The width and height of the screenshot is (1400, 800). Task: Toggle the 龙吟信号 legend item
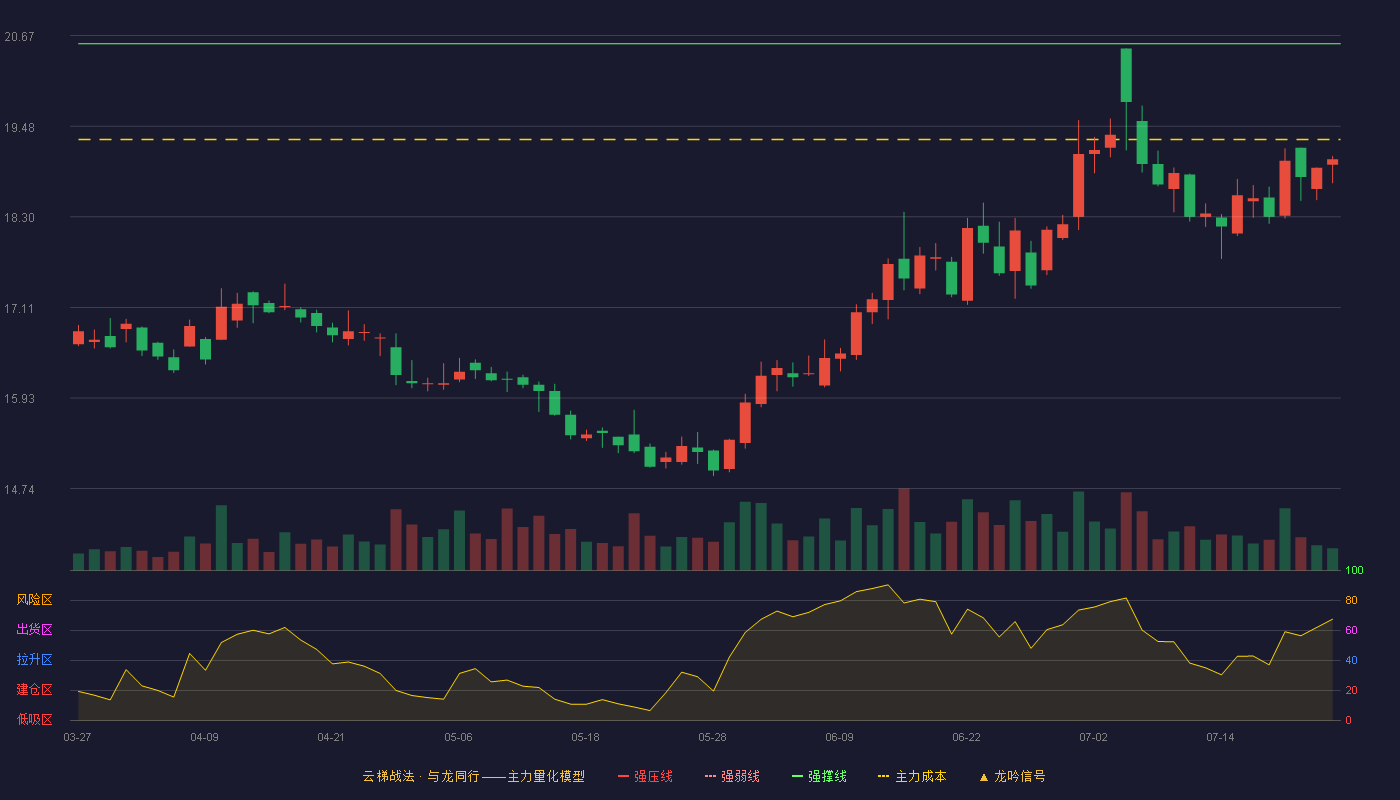[1012, 776]
